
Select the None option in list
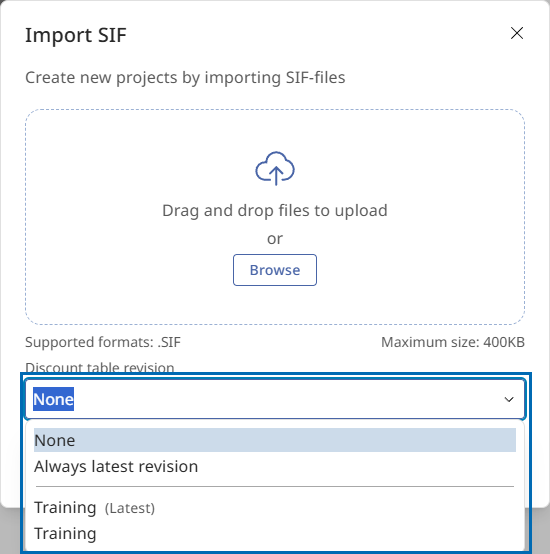point(275,440)
